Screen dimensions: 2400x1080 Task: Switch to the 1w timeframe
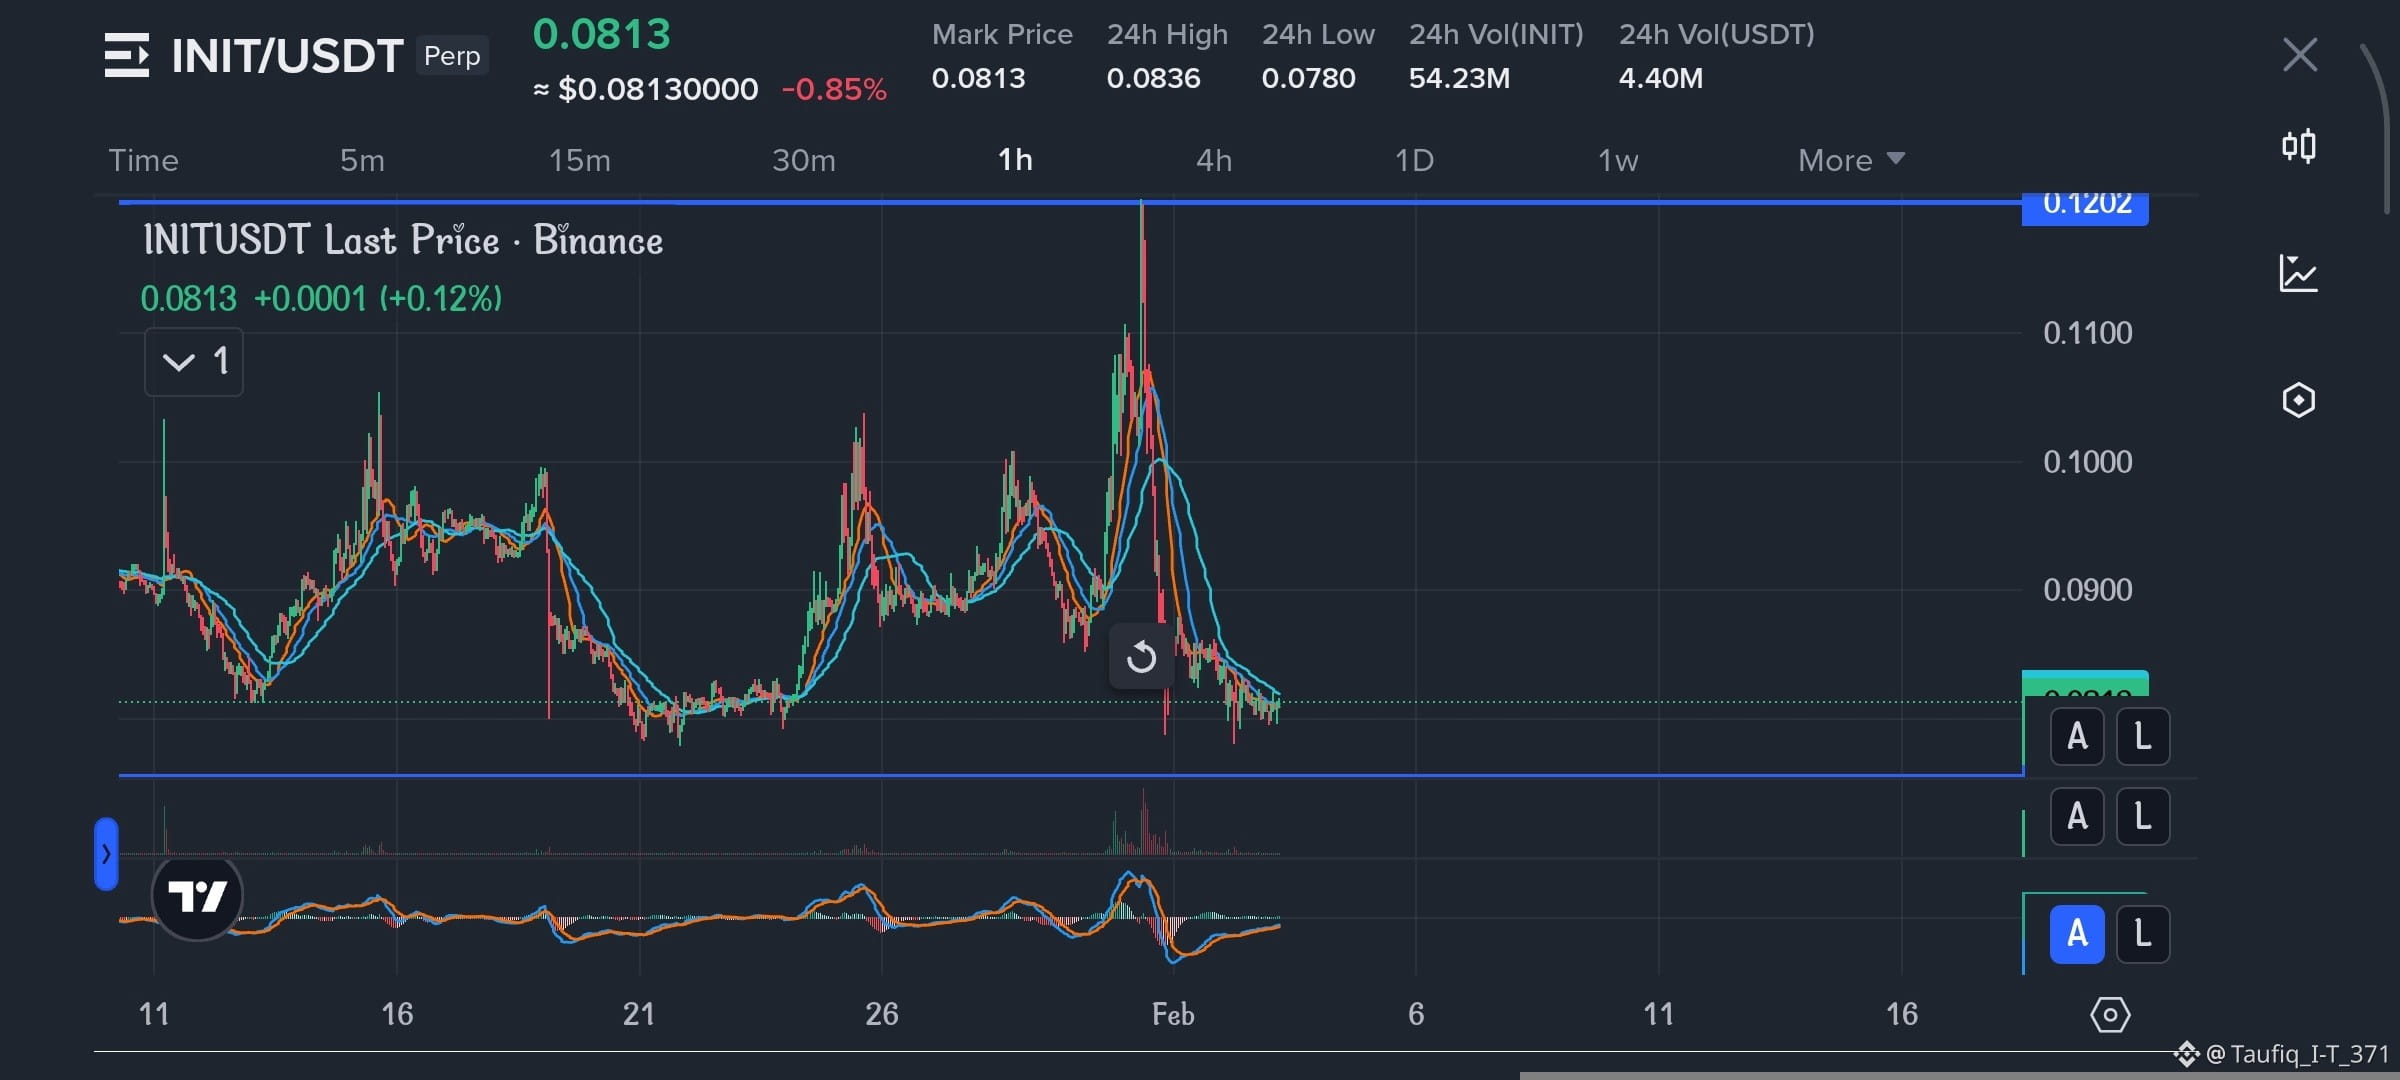pyautogui.click(x=1617, y=160)
